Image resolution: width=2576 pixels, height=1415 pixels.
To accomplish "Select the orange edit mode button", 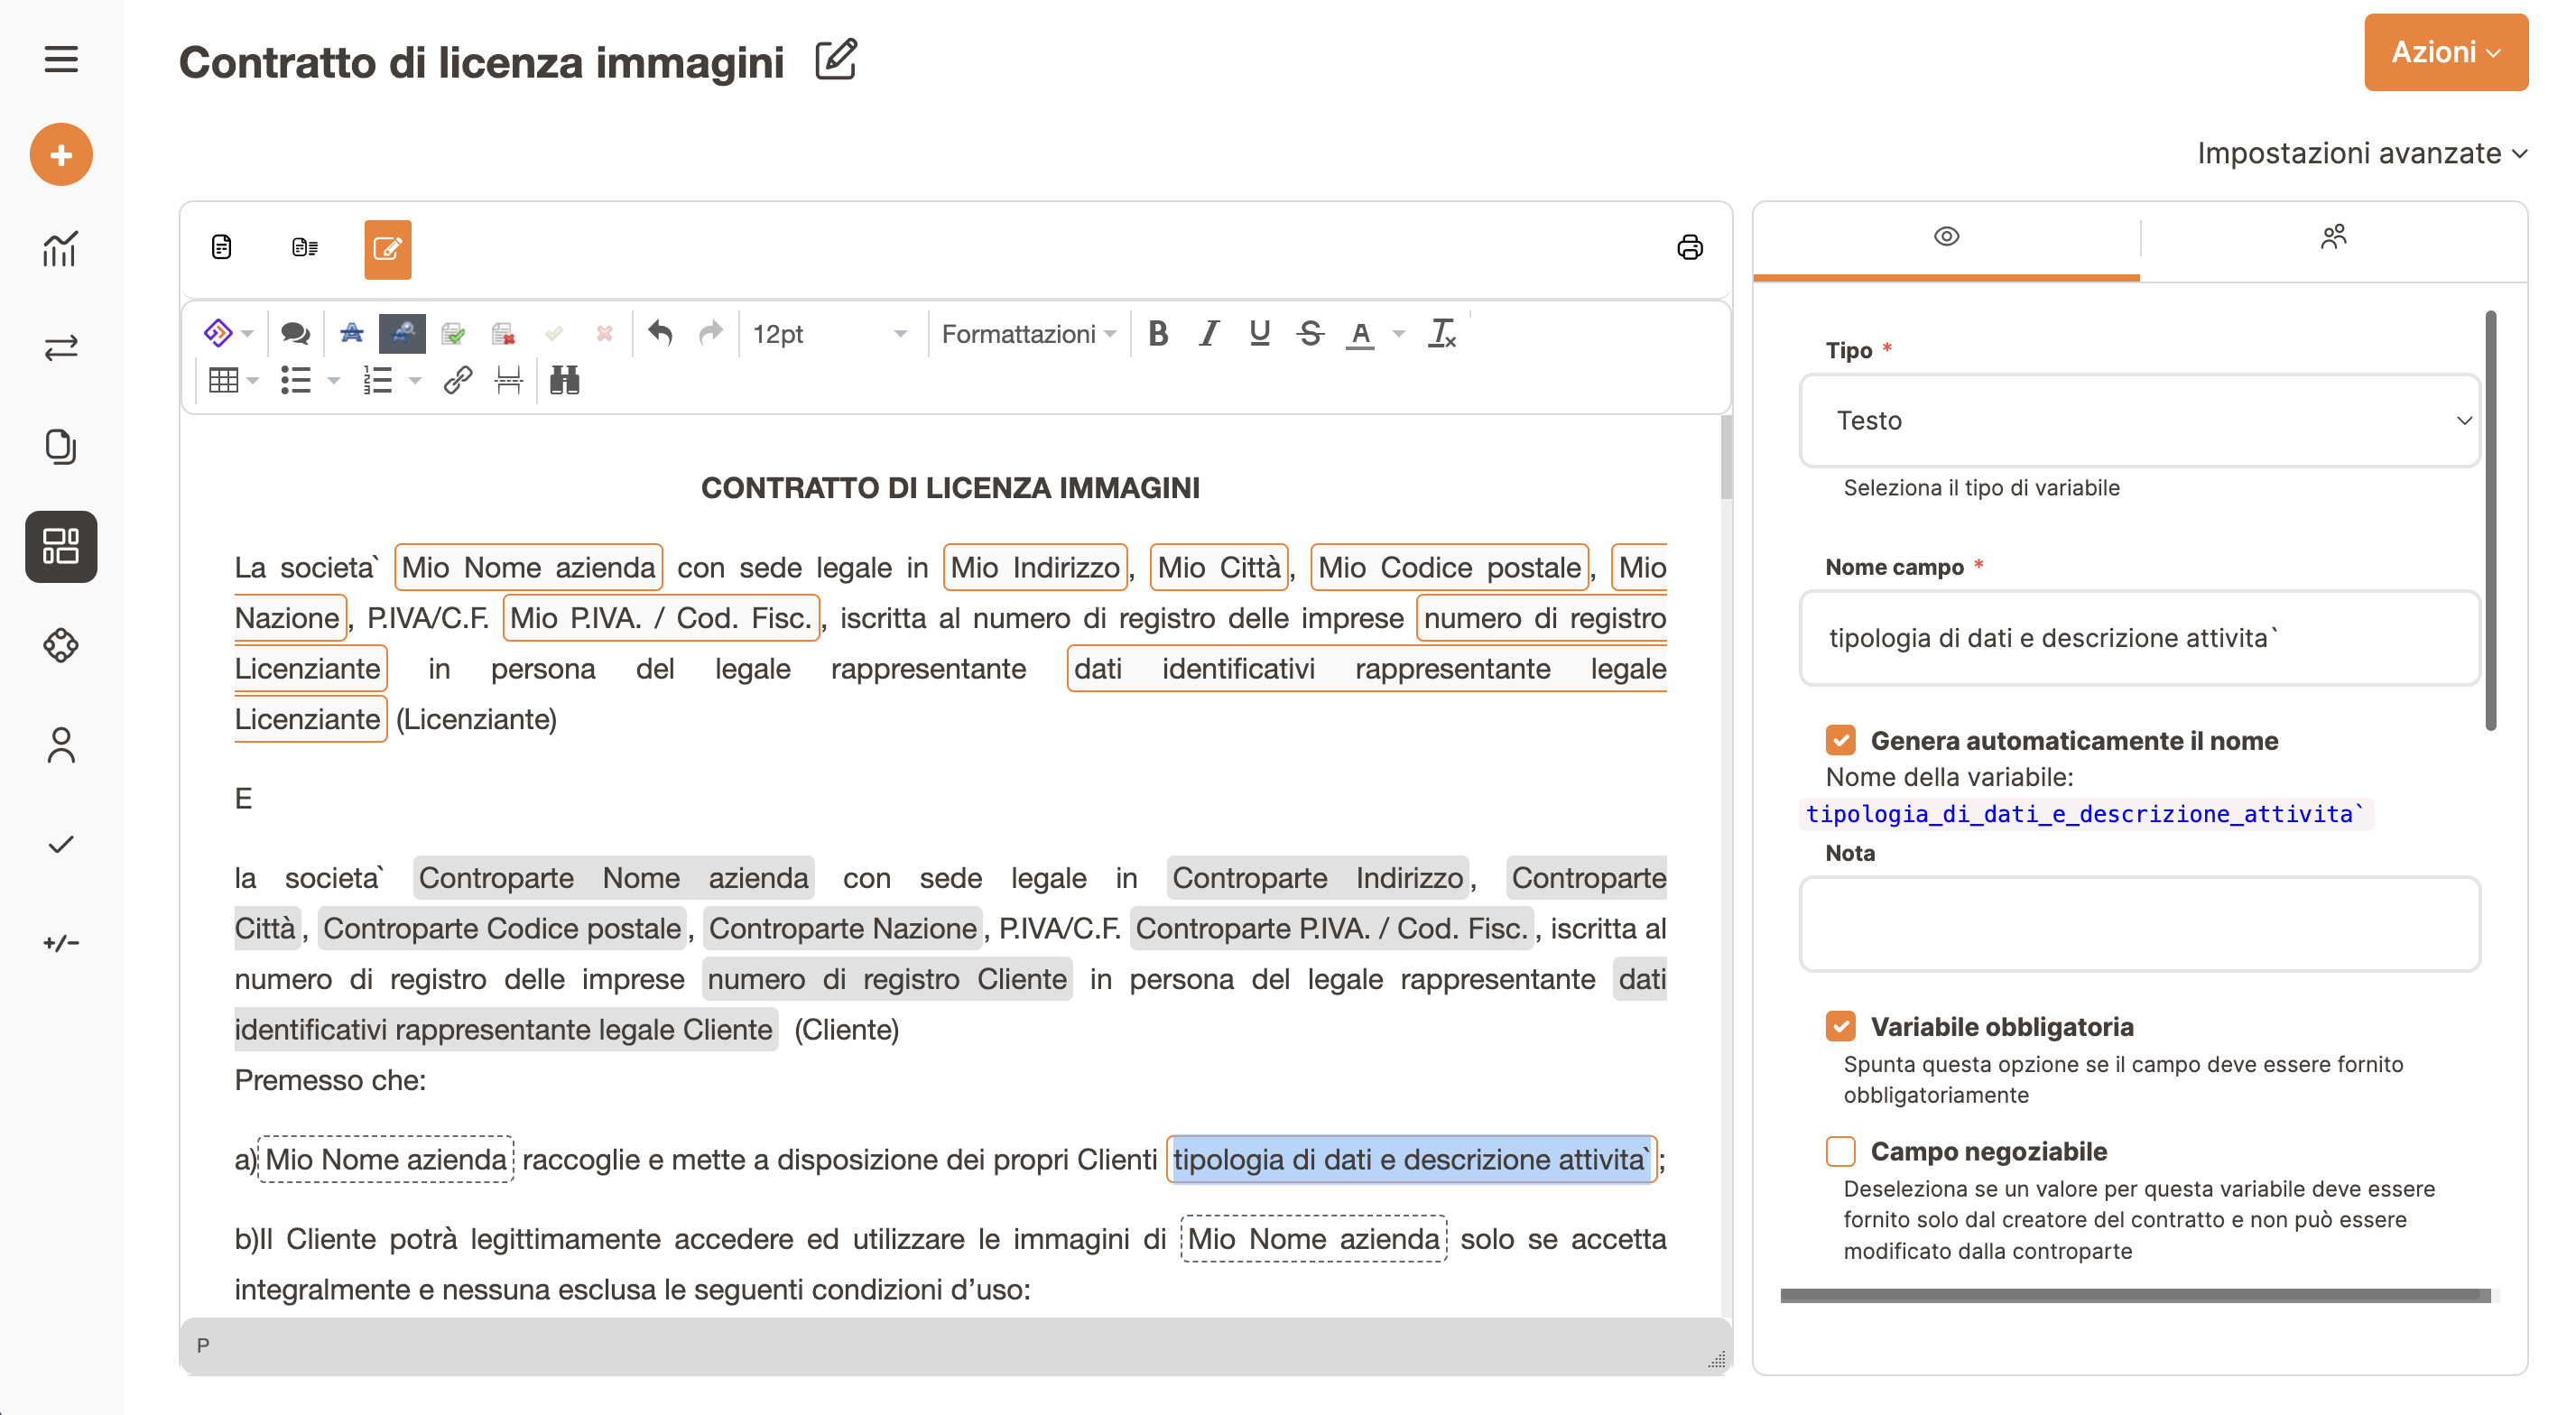I will click(387, 249).
